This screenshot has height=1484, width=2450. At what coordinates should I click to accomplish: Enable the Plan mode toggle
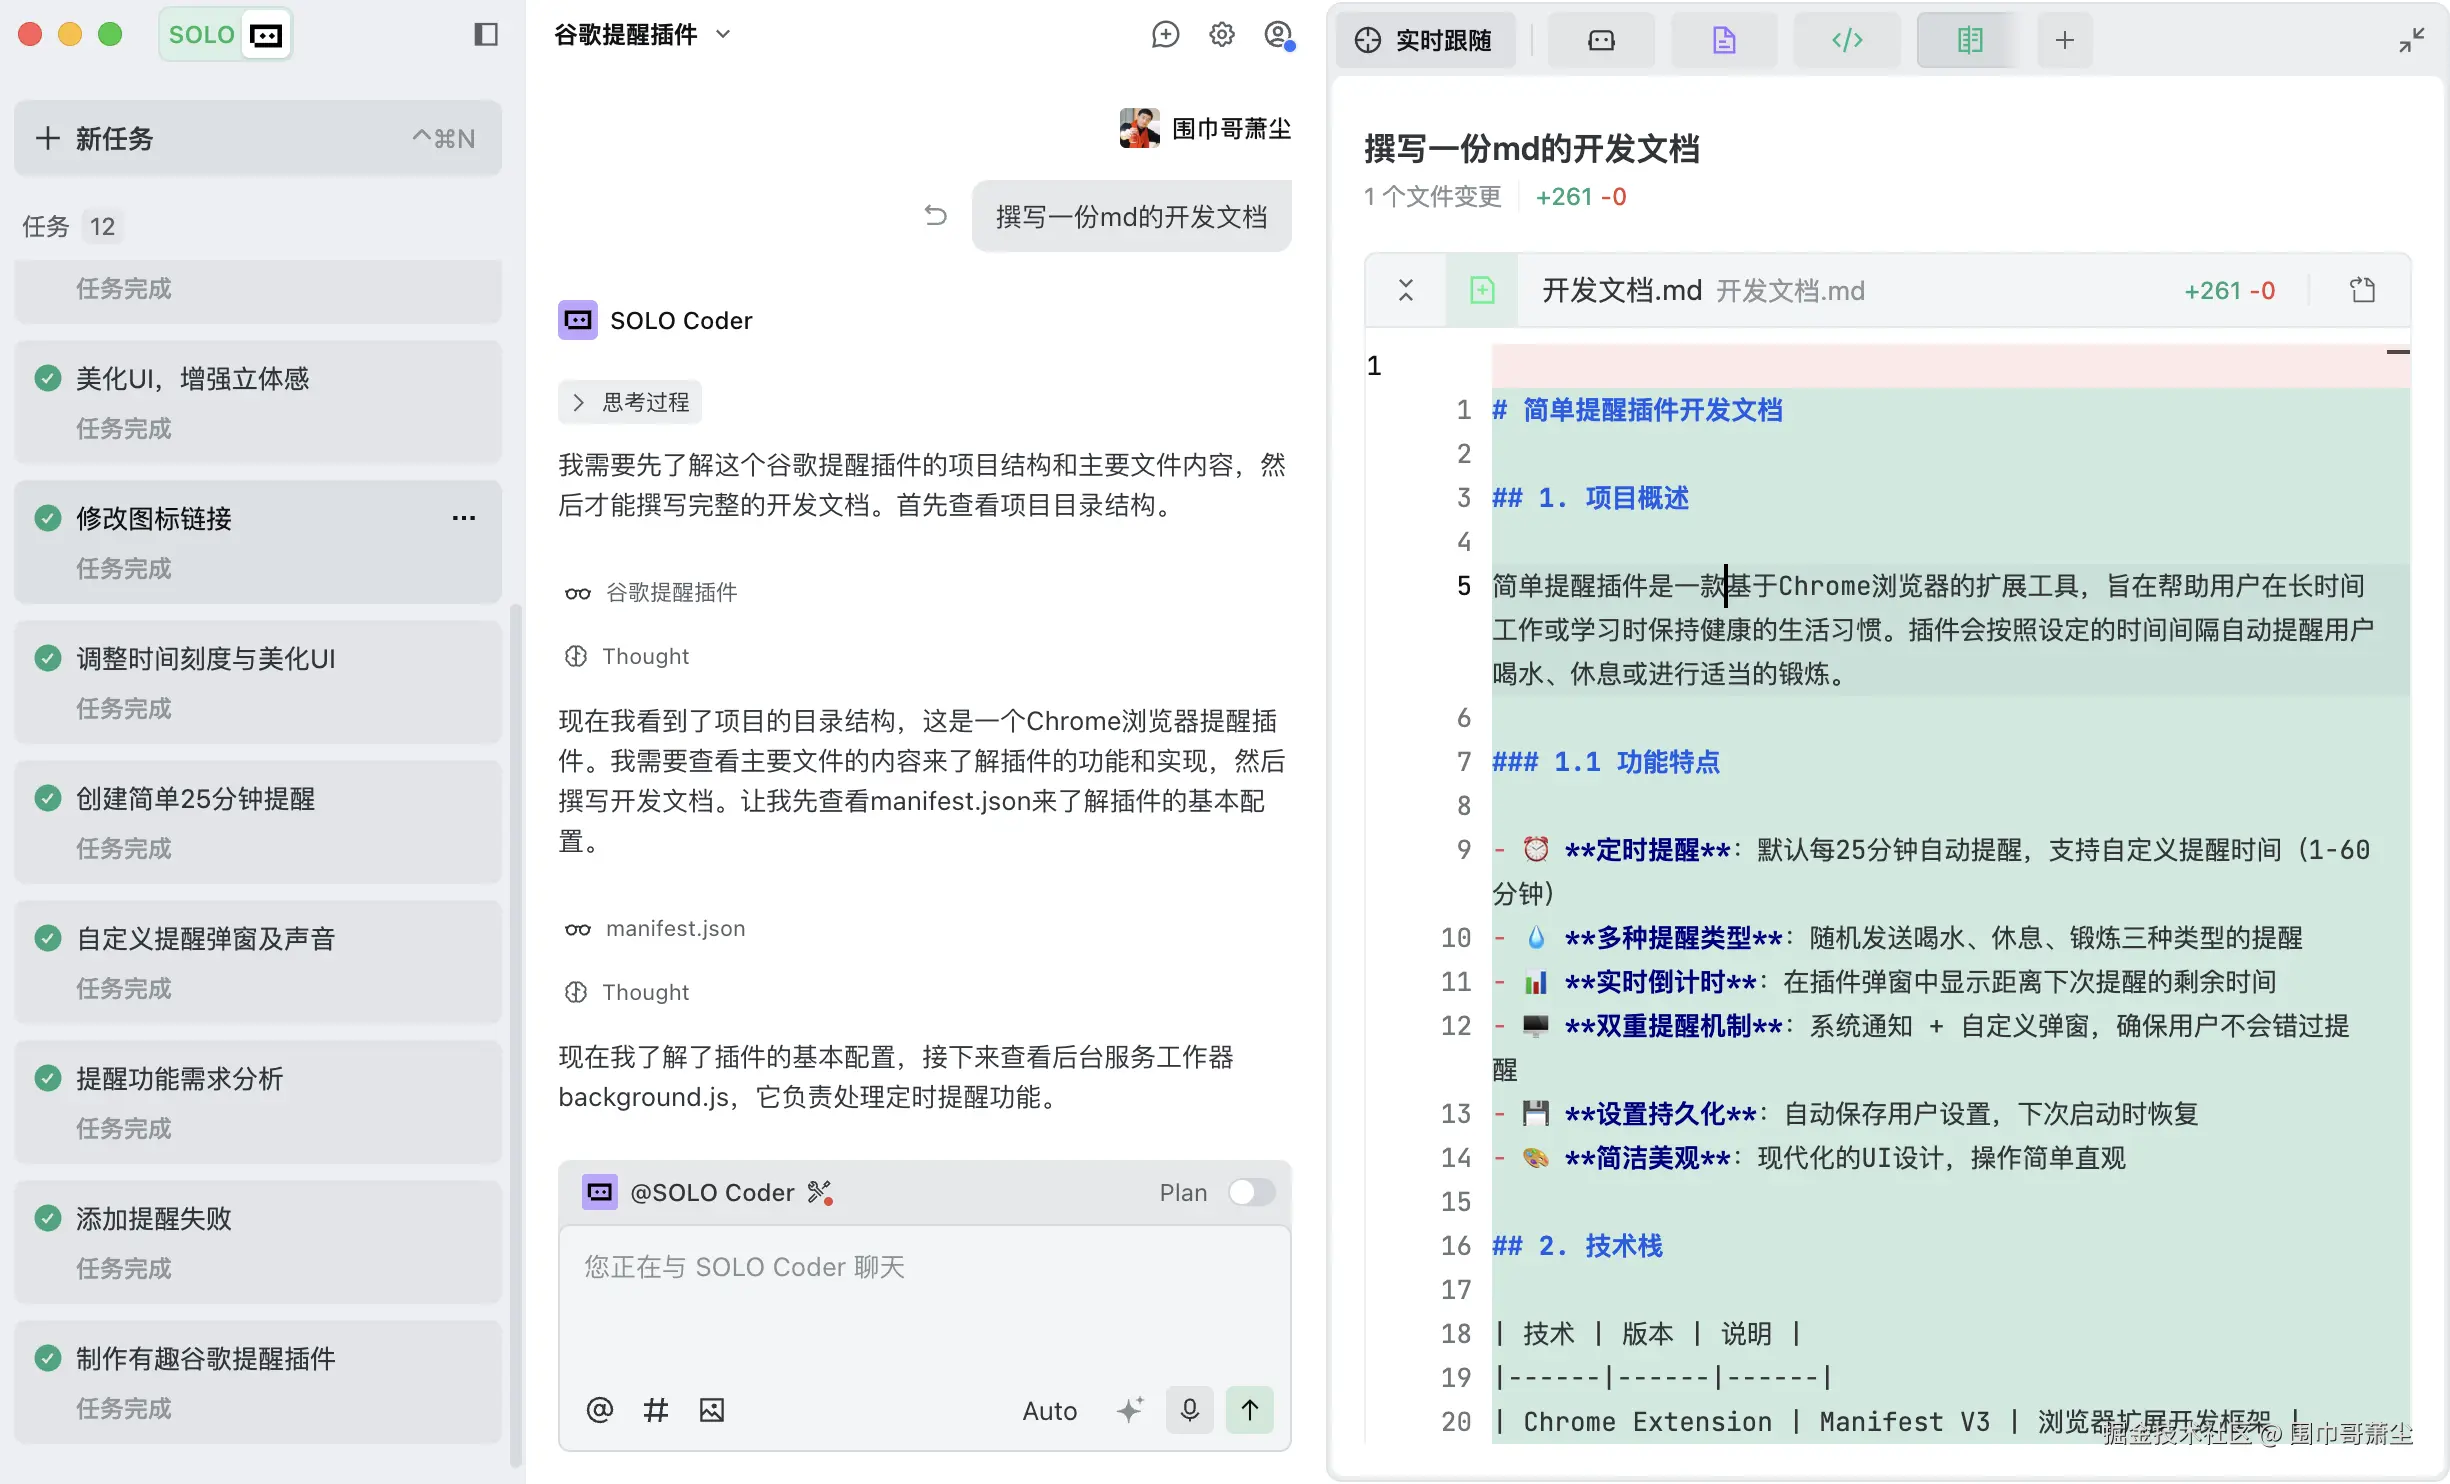coord(1251,1192)
